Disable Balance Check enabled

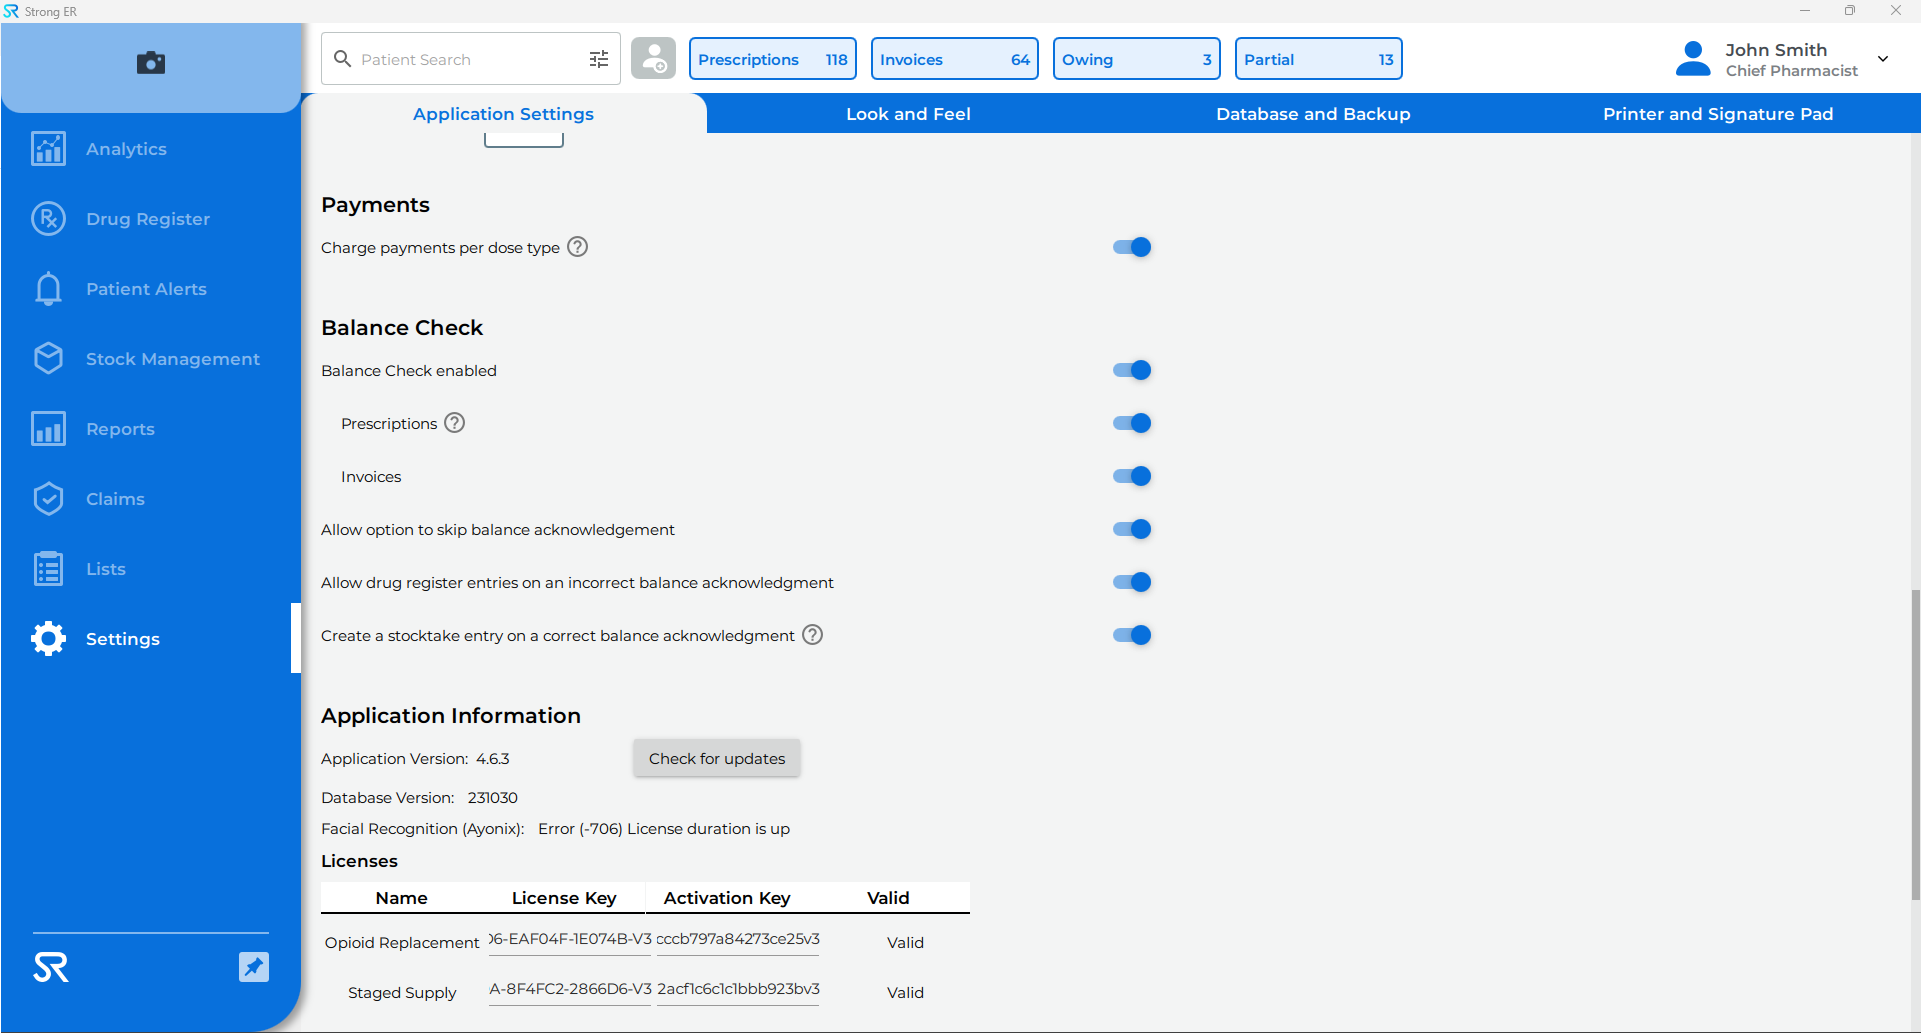[x=1131, y=370]
